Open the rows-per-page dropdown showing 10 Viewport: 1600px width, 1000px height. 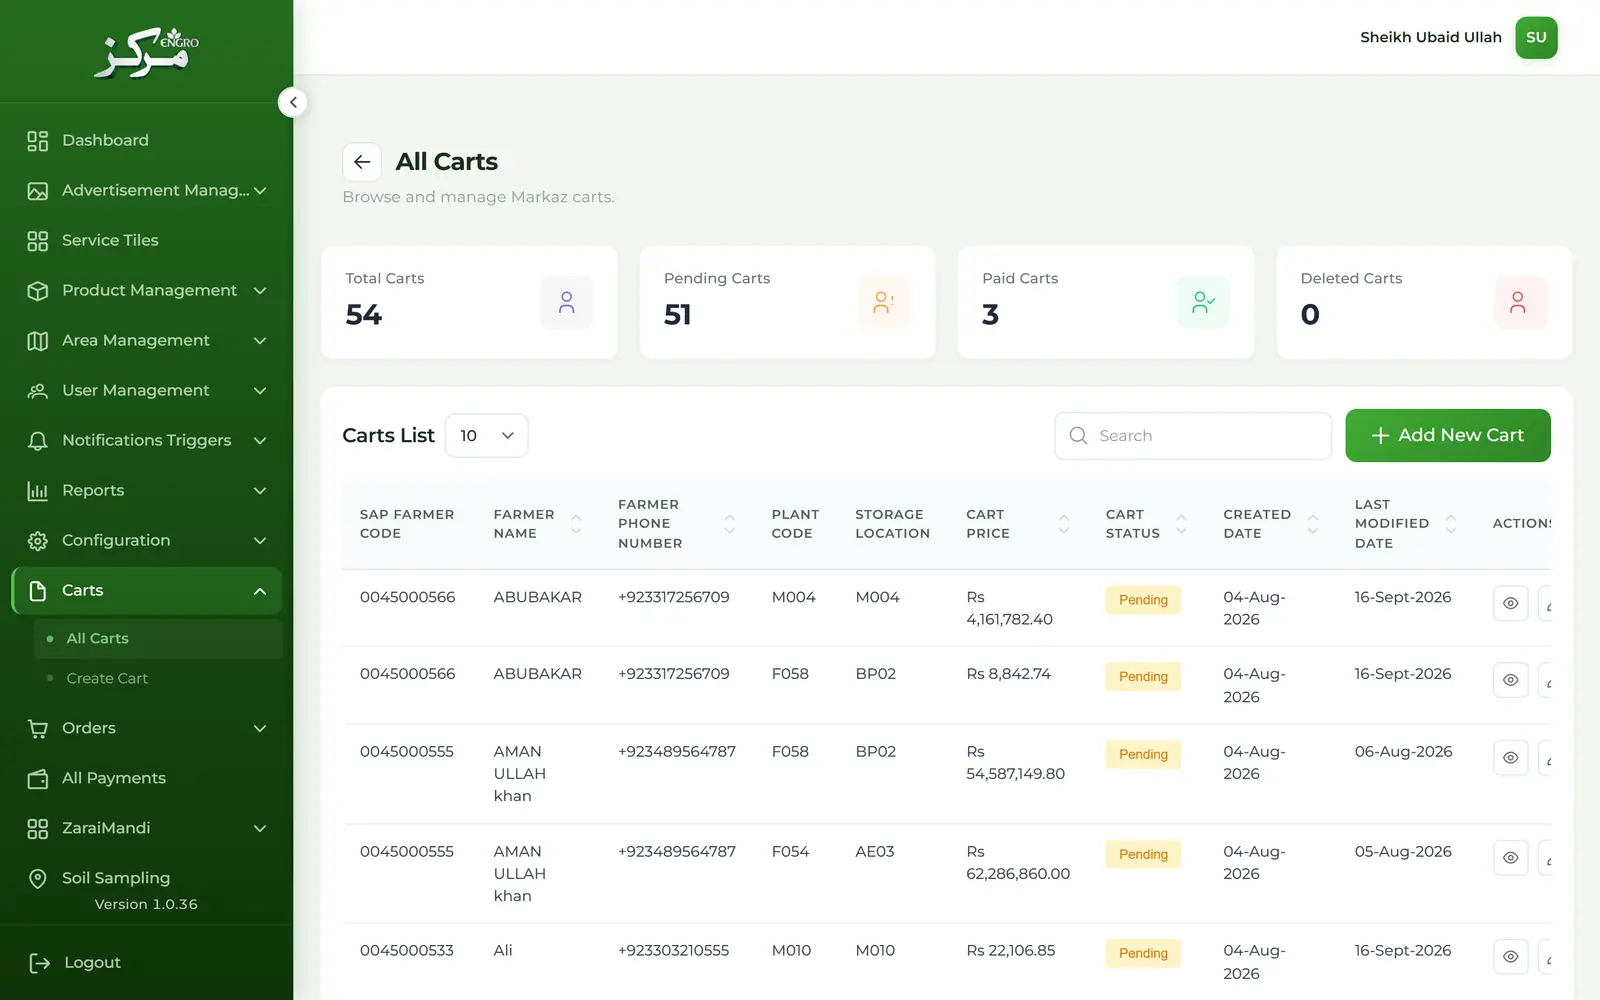point(486,436)
